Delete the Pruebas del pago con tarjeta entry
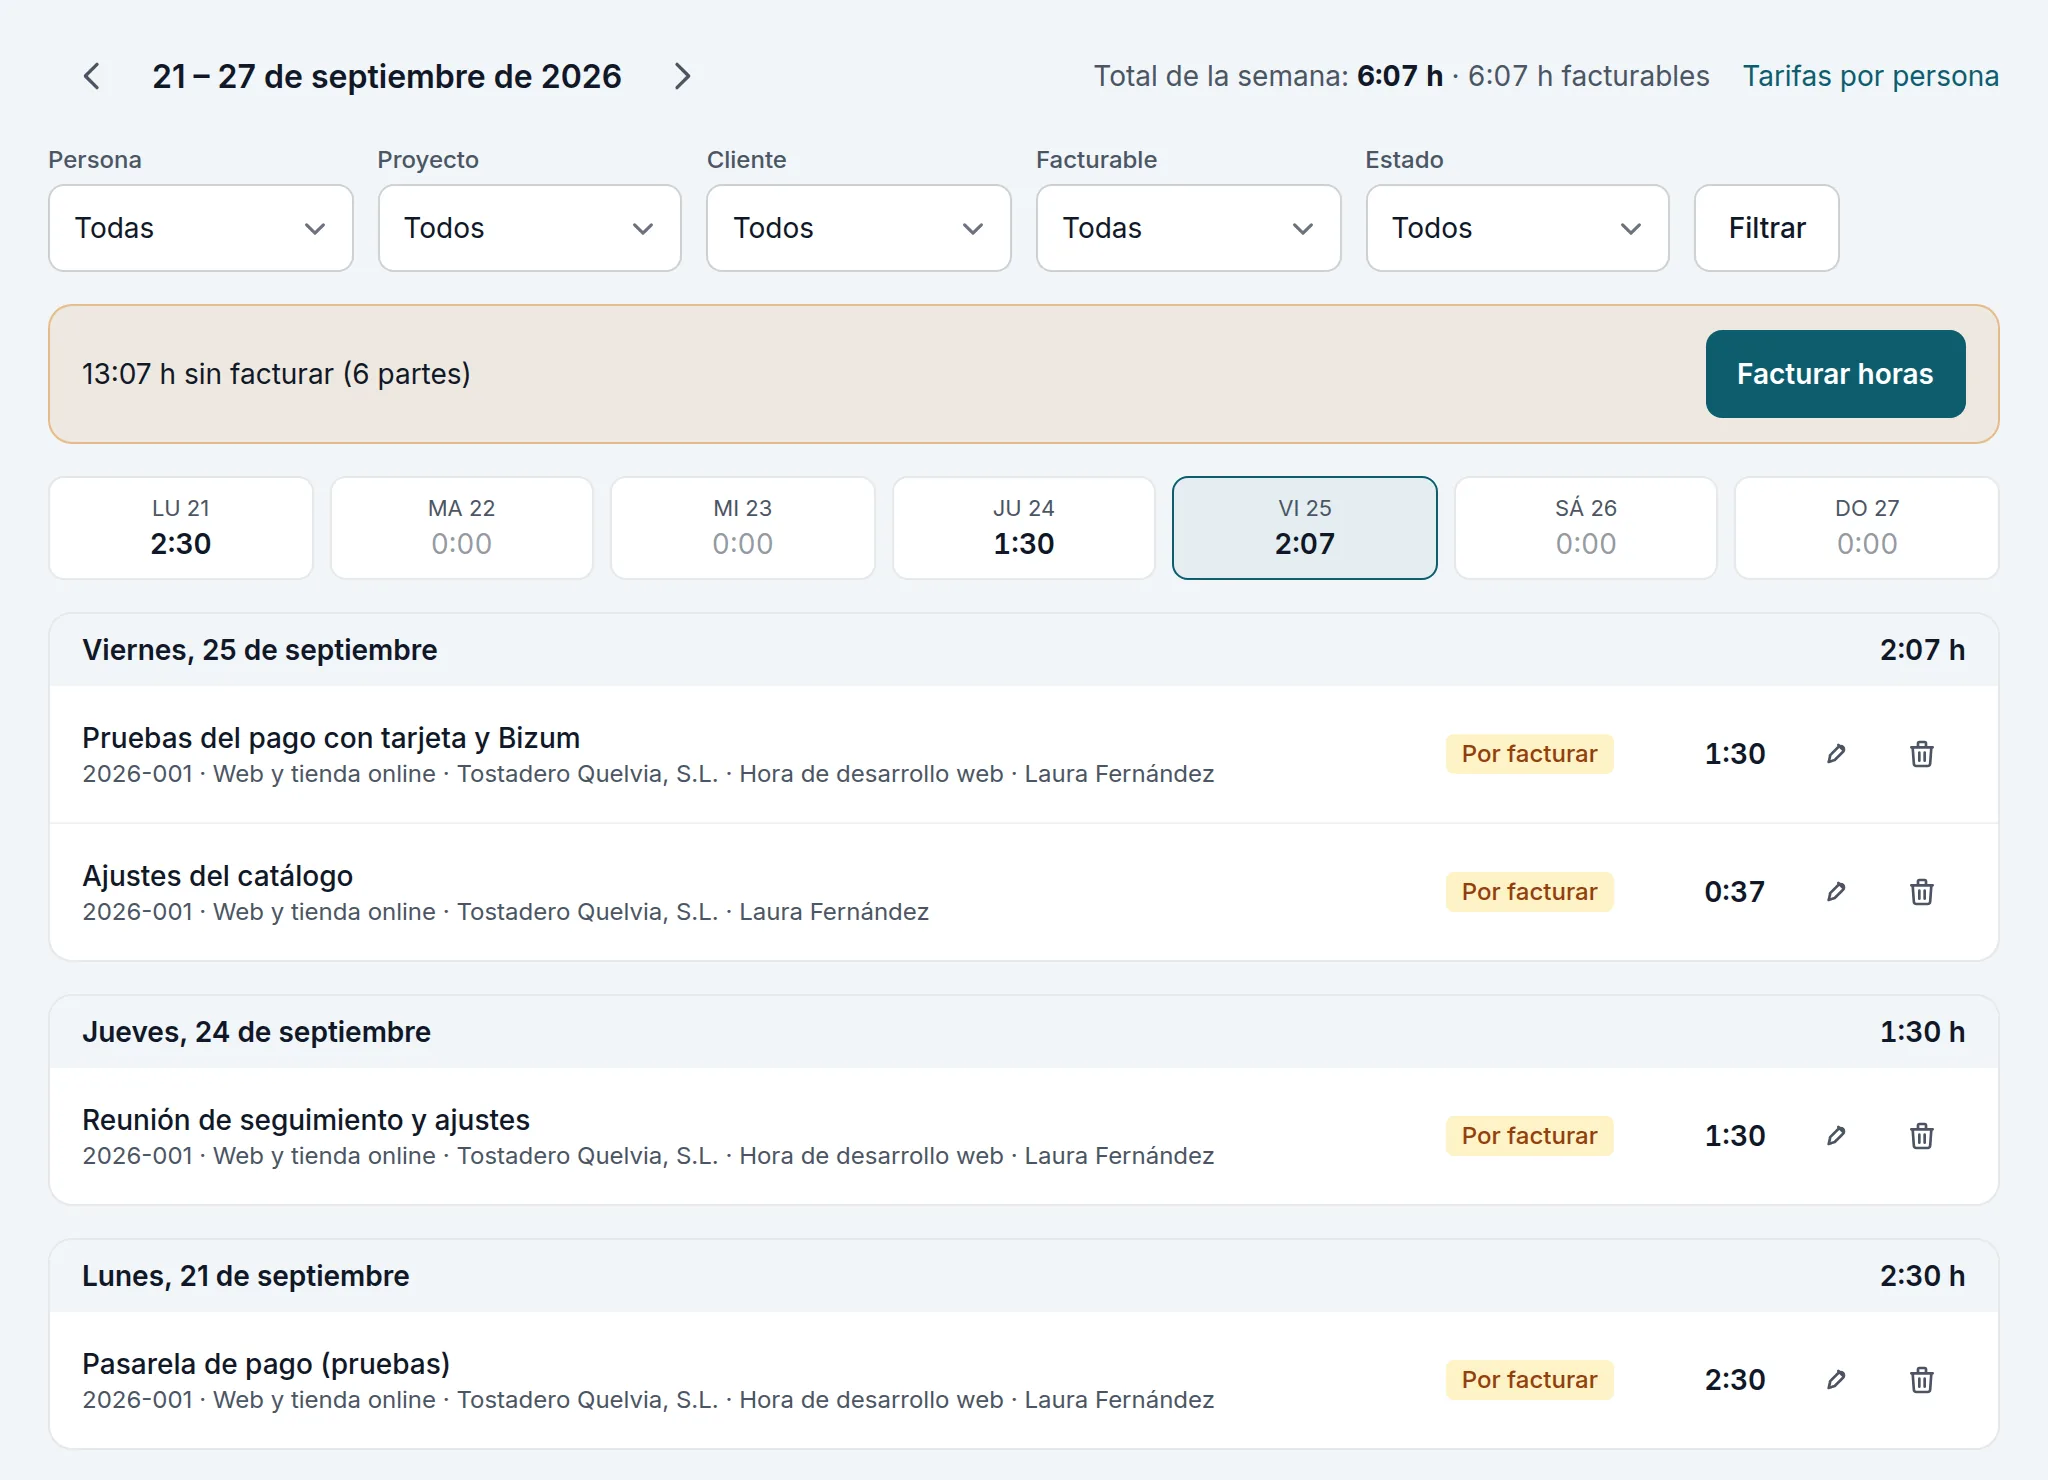2048x1480 pixels. tap(1921, 754)
